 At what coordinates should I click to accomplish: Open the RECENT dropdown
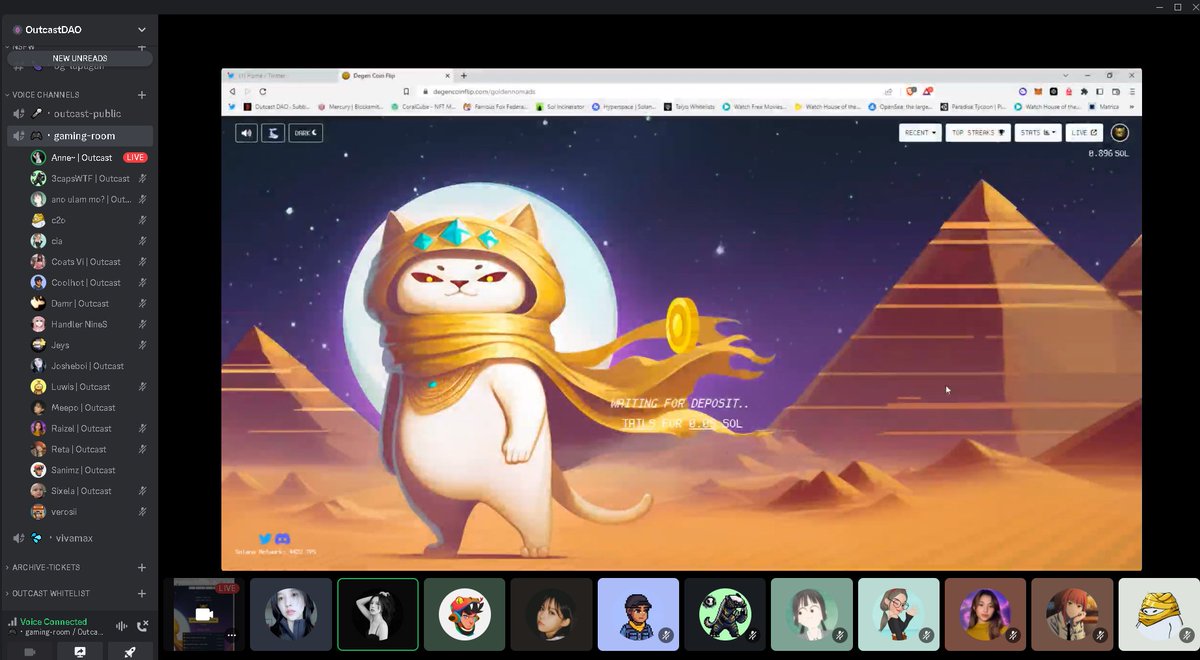coord(920,132)
